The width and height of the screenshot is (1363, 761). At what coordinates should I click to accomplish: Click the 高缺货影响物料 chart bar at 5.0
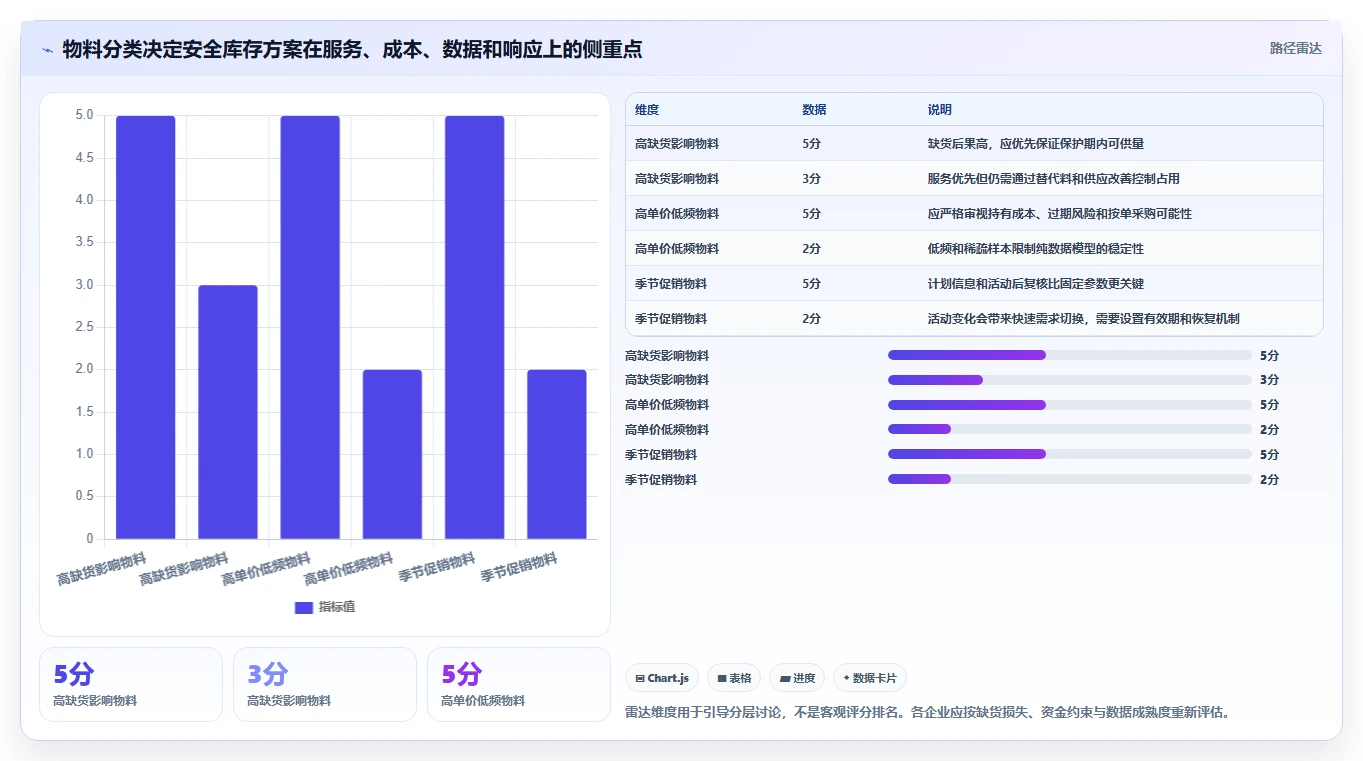pyautogui.click(x=146, y=327)
